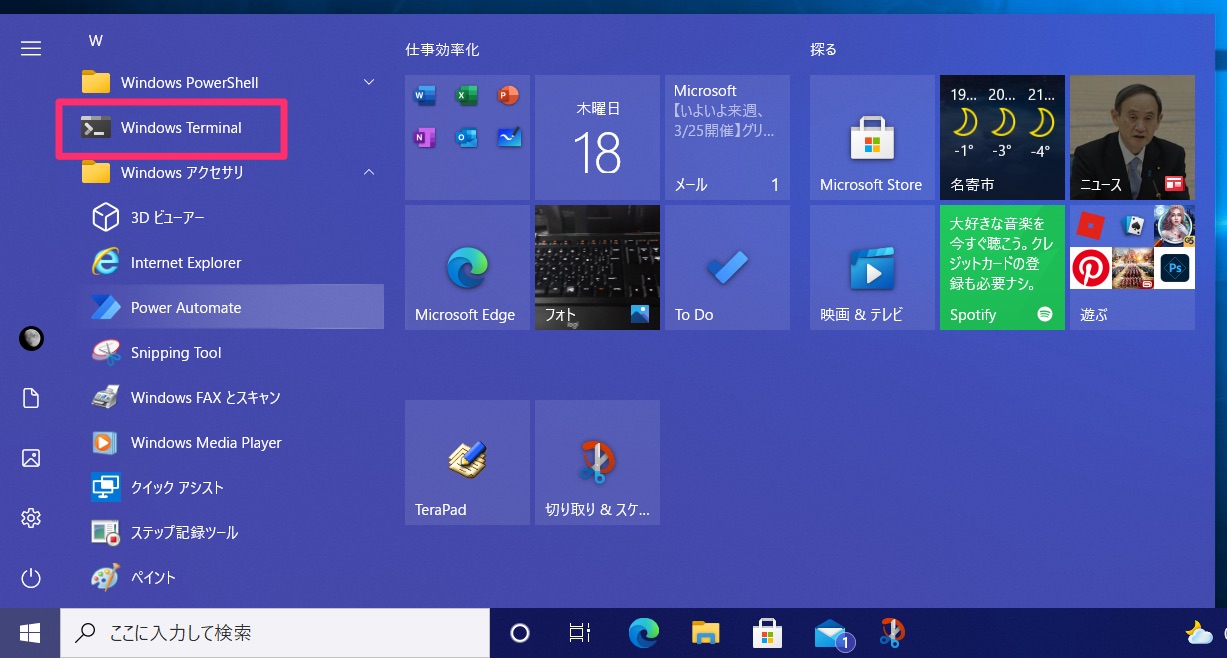Image resolution: width=1227 pixels, height=658 pixels.
Task: Open Windows FAX とスキャン
Action: tap(232, 398)
